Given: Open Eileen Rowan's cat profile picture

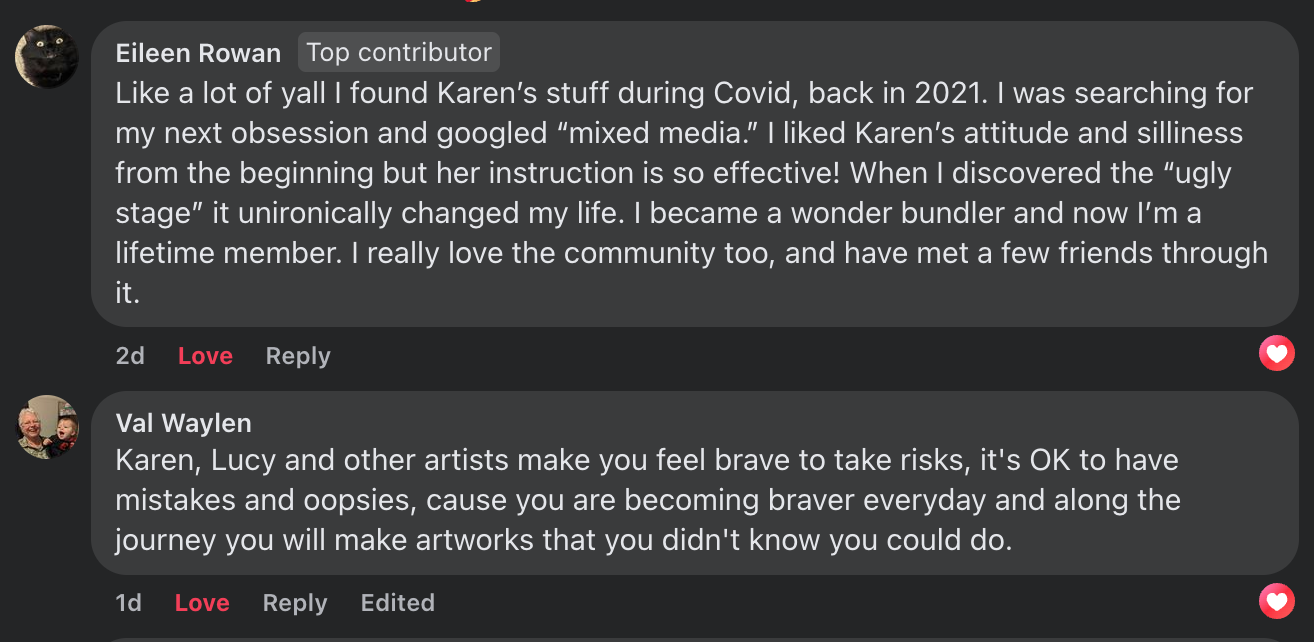Looking at the screenshot, I should [x=46, y=56].
